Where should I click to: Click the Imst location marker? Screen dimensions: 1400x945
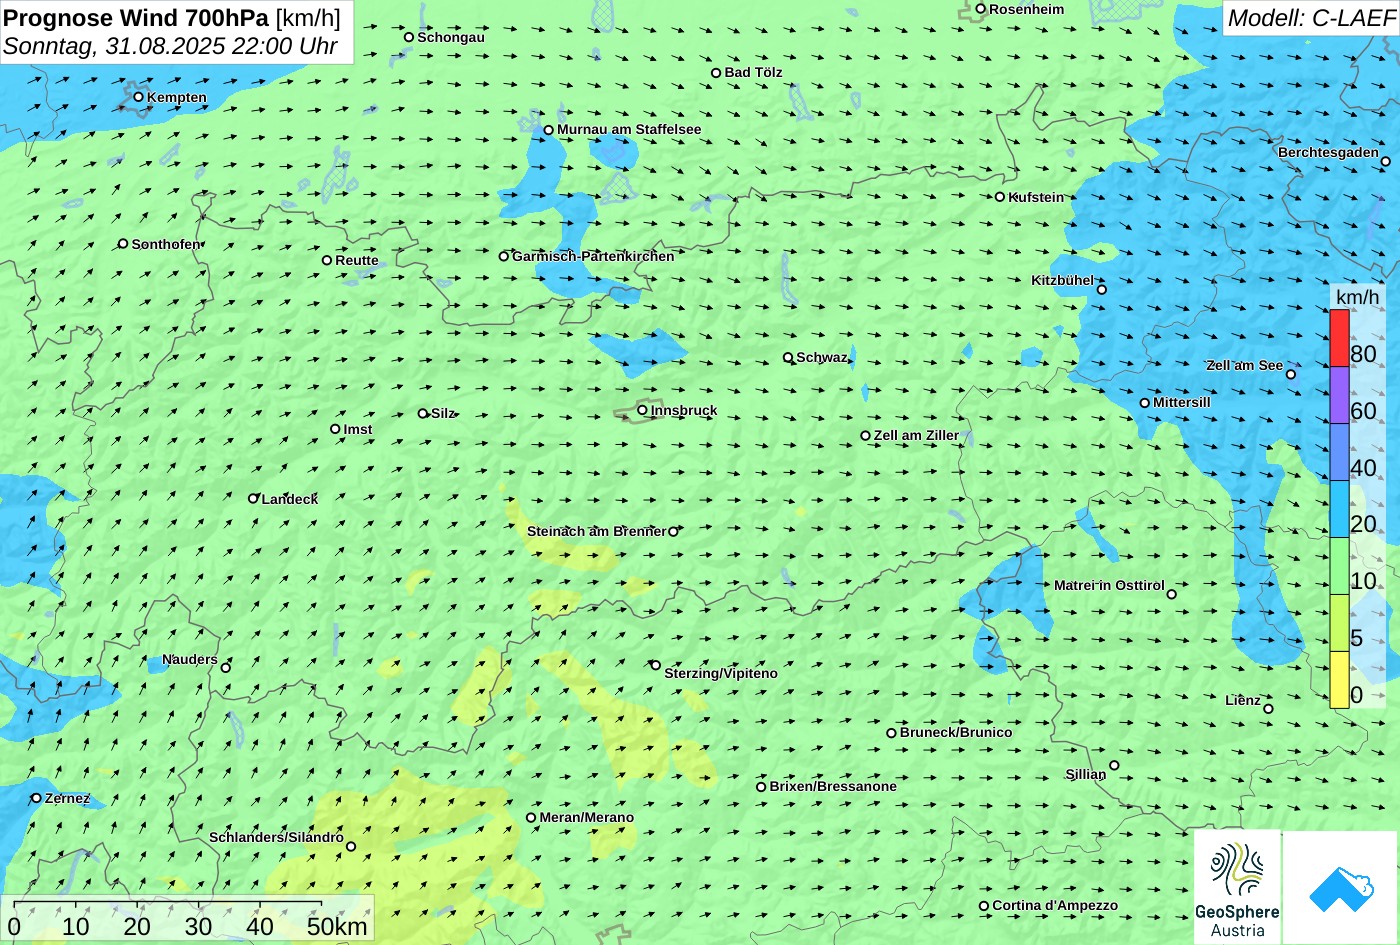click(x=335, y=429)
